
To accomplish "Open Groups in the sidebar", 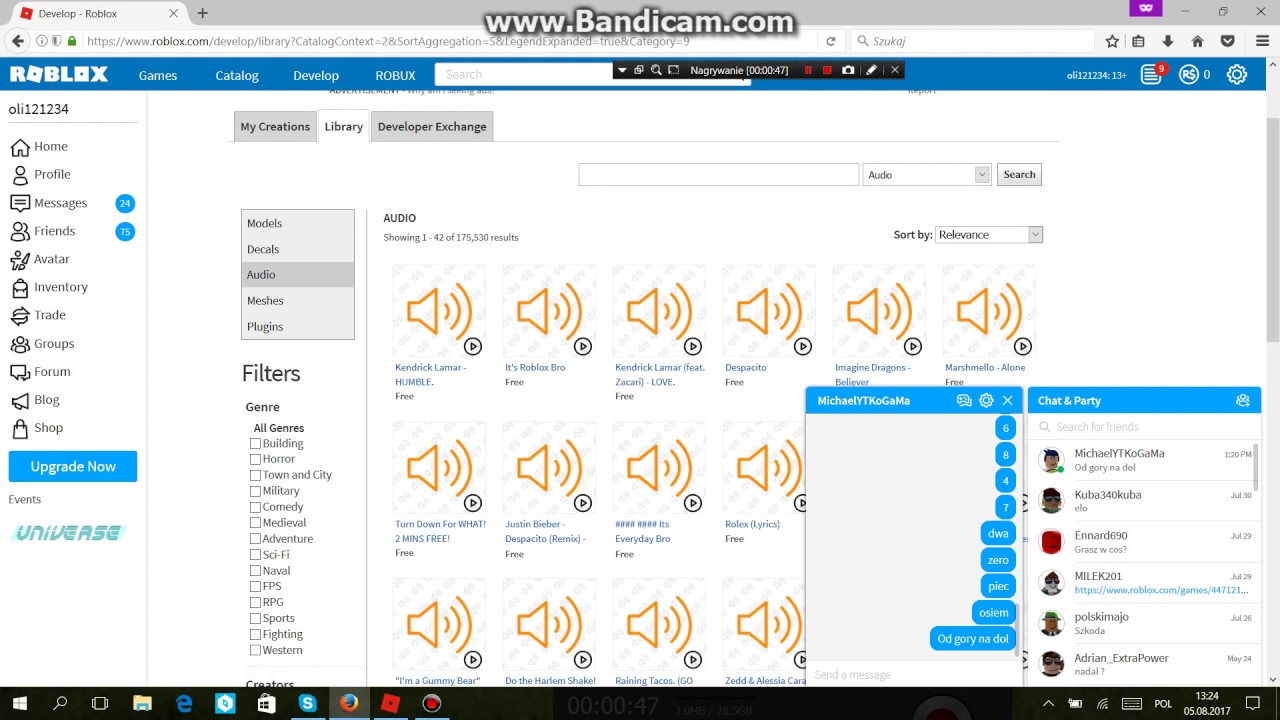I will 42,343.
